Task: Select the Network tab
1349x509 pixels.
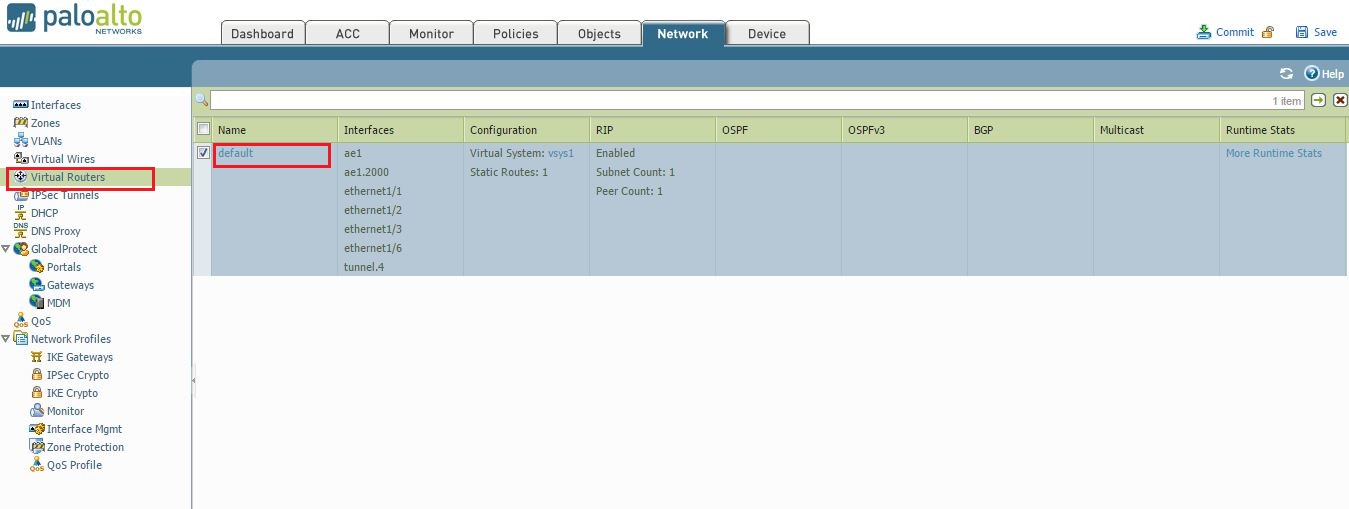Action: click(683, 33)
